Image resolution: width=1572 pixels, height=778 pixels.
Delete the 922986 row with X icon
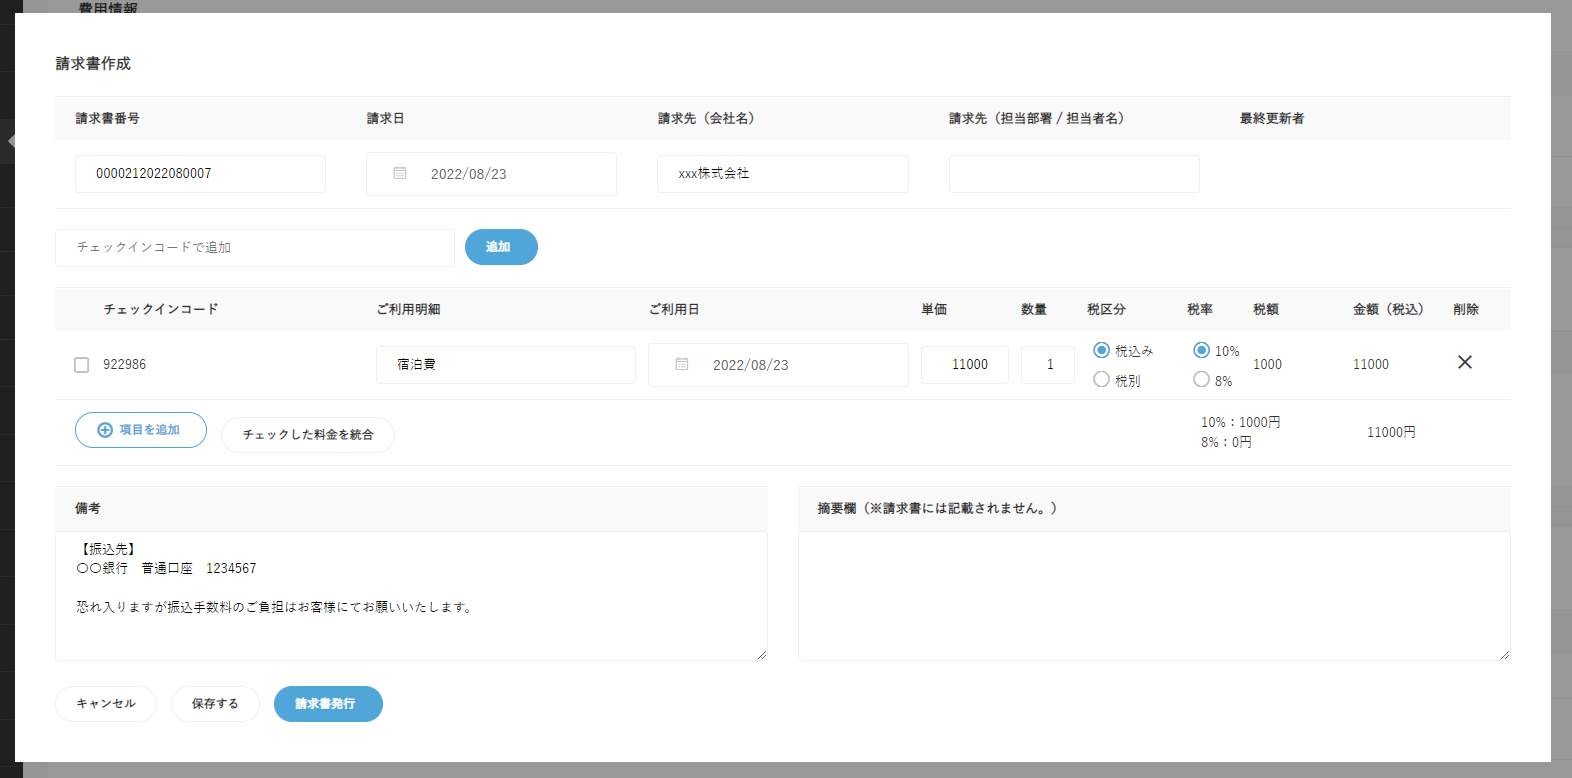point(1464,362)
